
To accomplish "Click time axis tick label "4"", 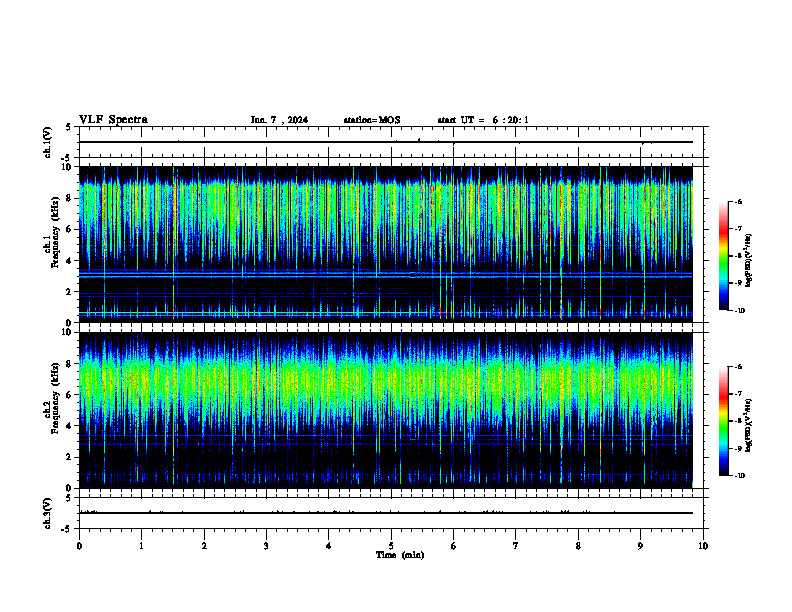I will 329,546.
